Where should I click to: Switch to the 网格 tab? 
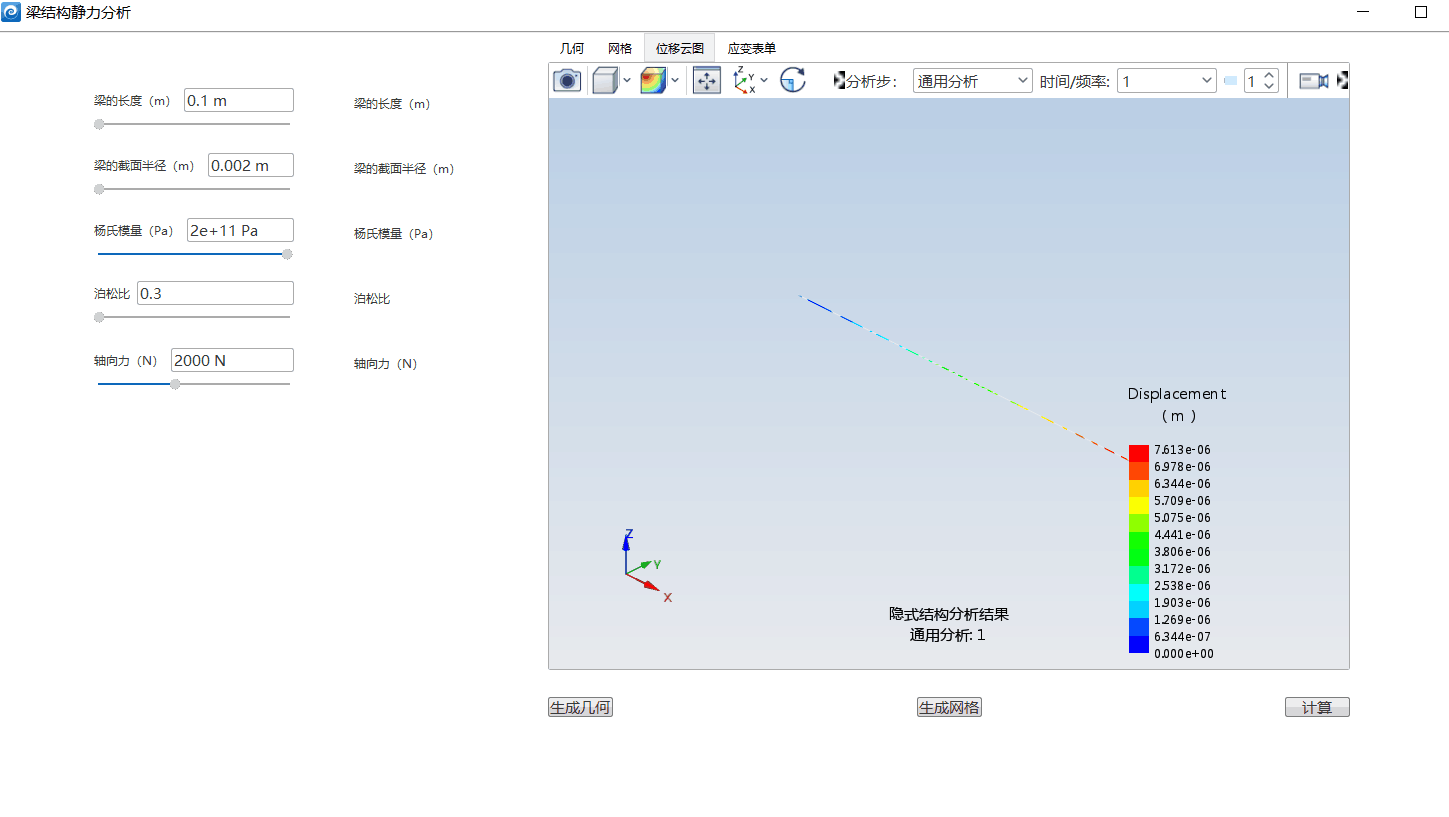[620, 48]
